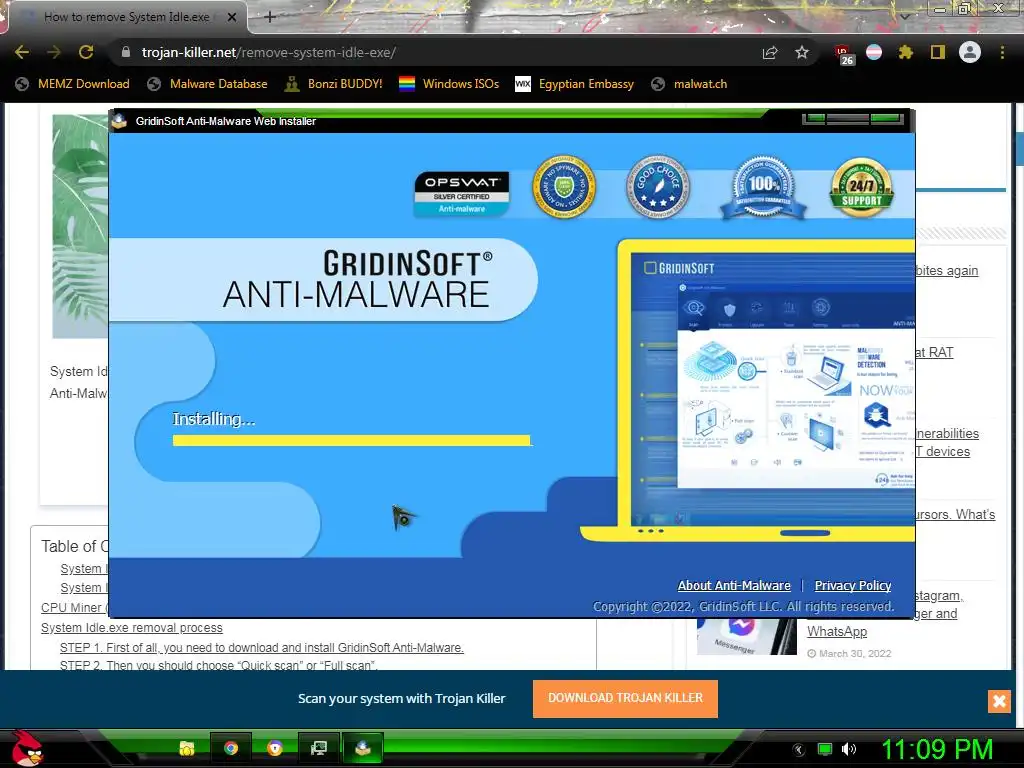
Task: Open the Windows ISOs bookmark
Action: [x=449, y=84]
